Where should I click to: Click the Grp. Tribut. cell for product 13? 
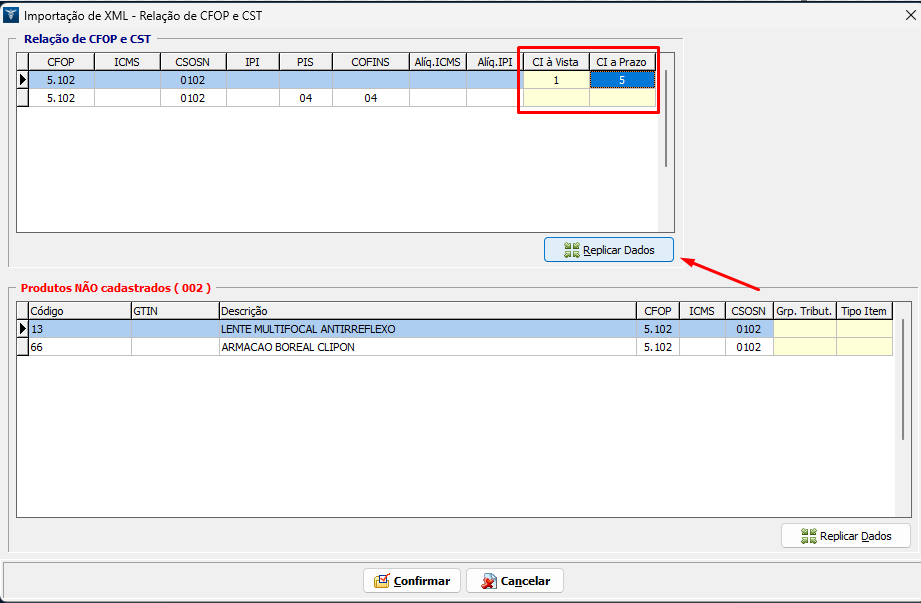(804, 329)
